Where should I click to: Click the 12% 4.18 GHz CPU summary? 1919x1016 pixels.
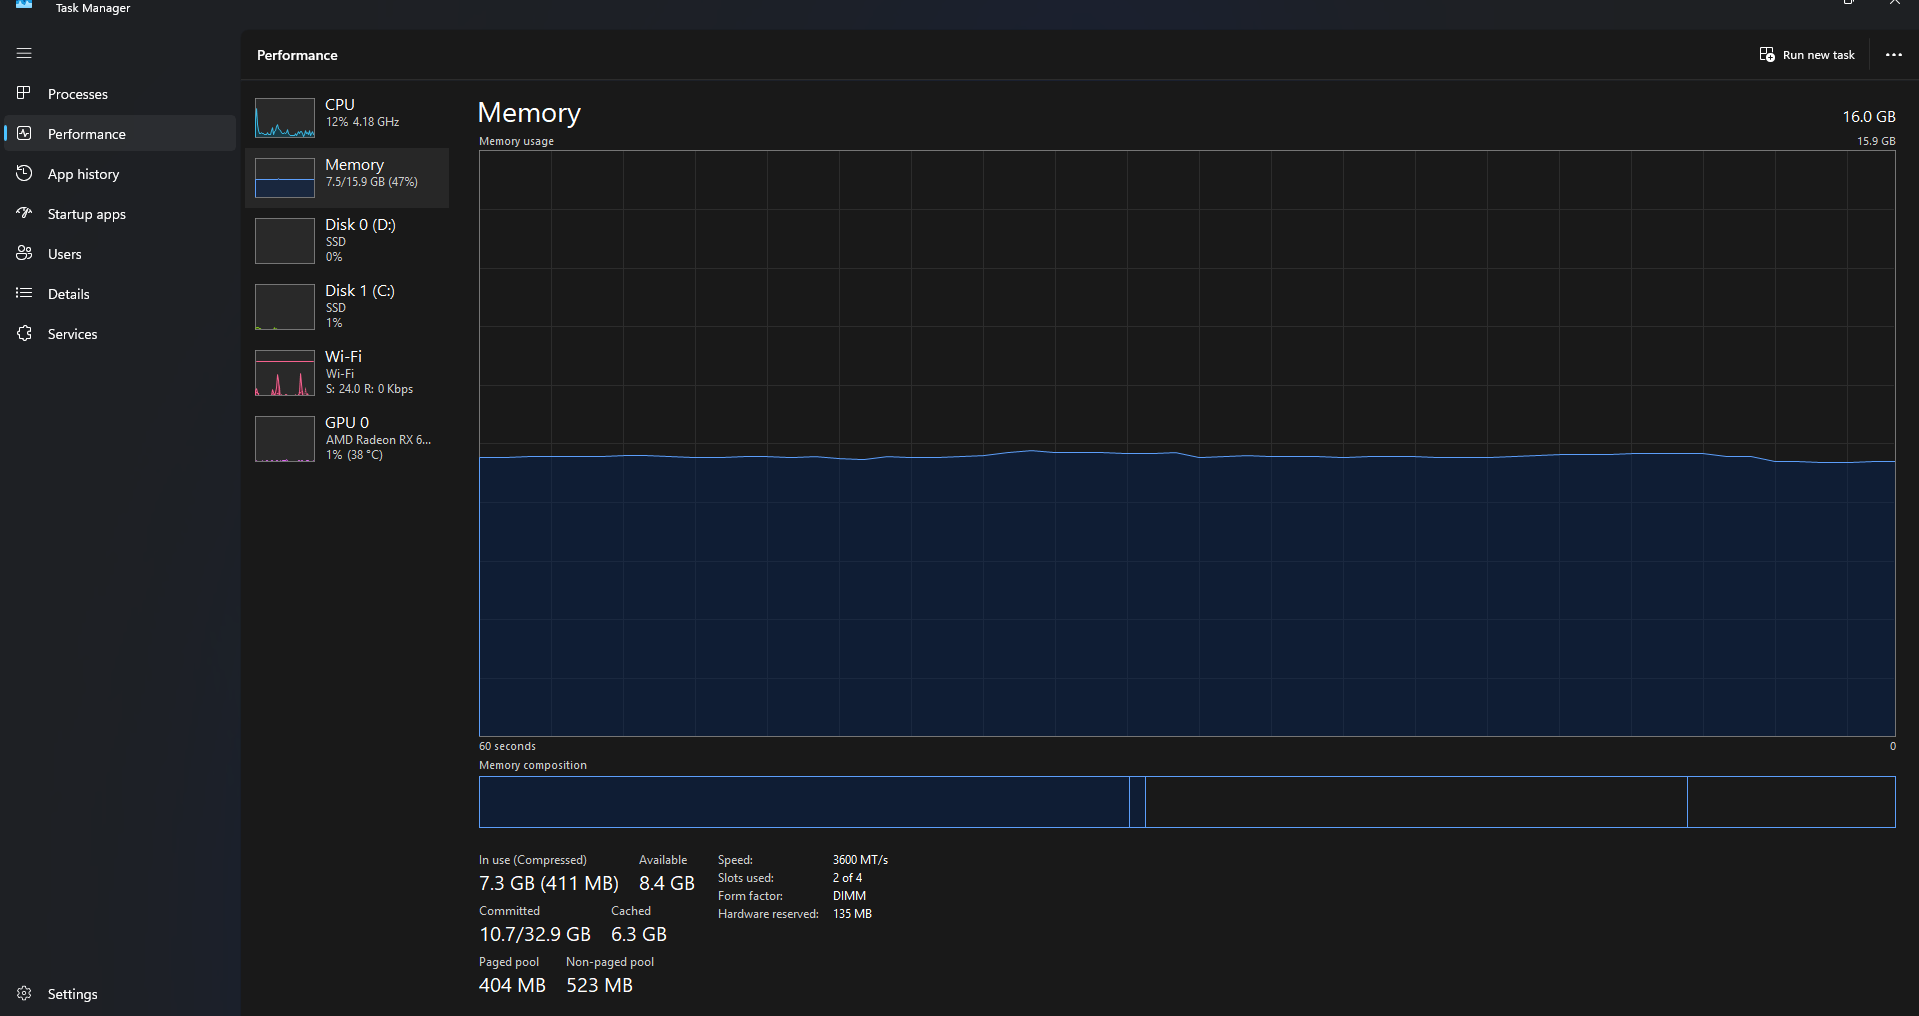point(362,122)
